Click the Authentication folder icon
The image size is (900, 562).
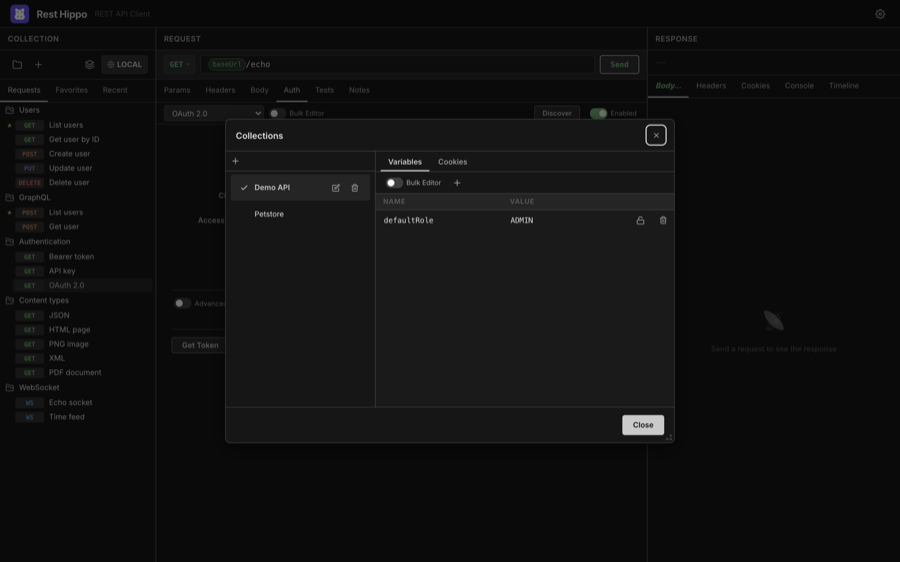(x=10, y=242)
